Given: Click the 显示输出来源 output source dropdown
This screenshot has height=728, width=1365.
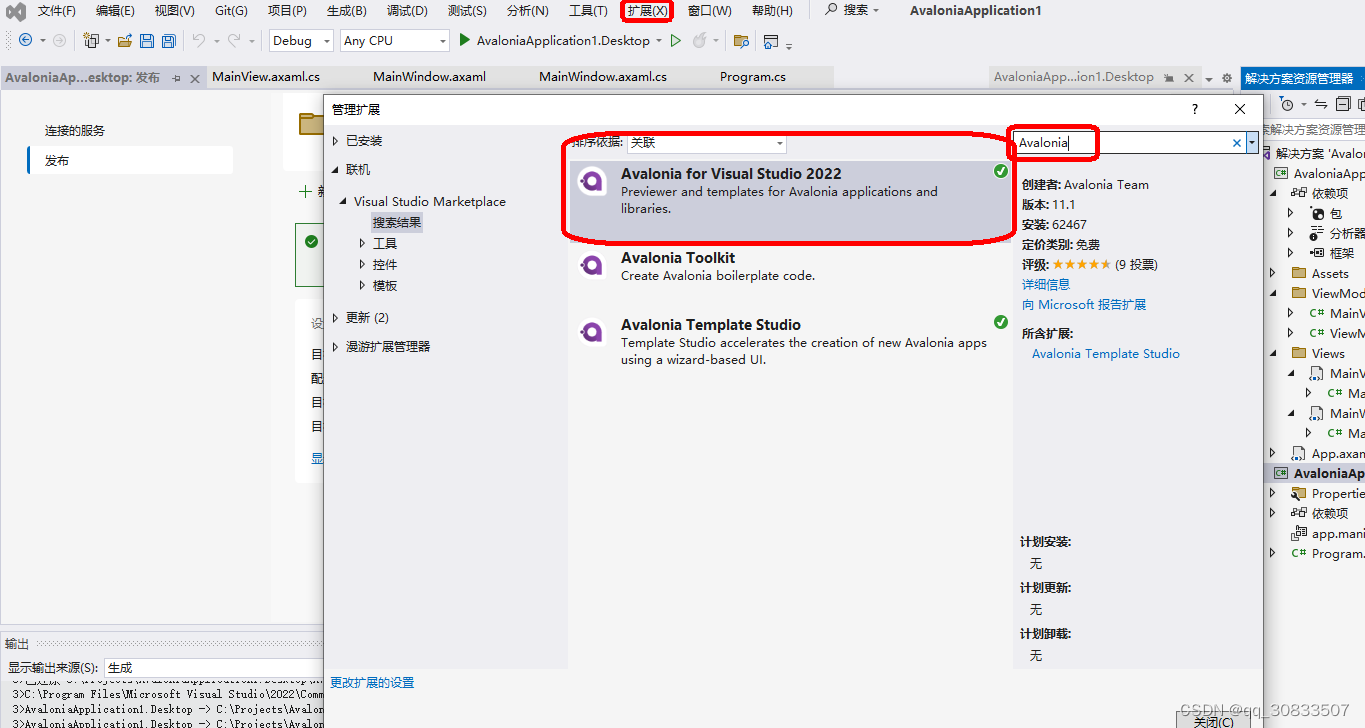Looking at the screenshot, I should pyautogui.click(x=148, y=667).
